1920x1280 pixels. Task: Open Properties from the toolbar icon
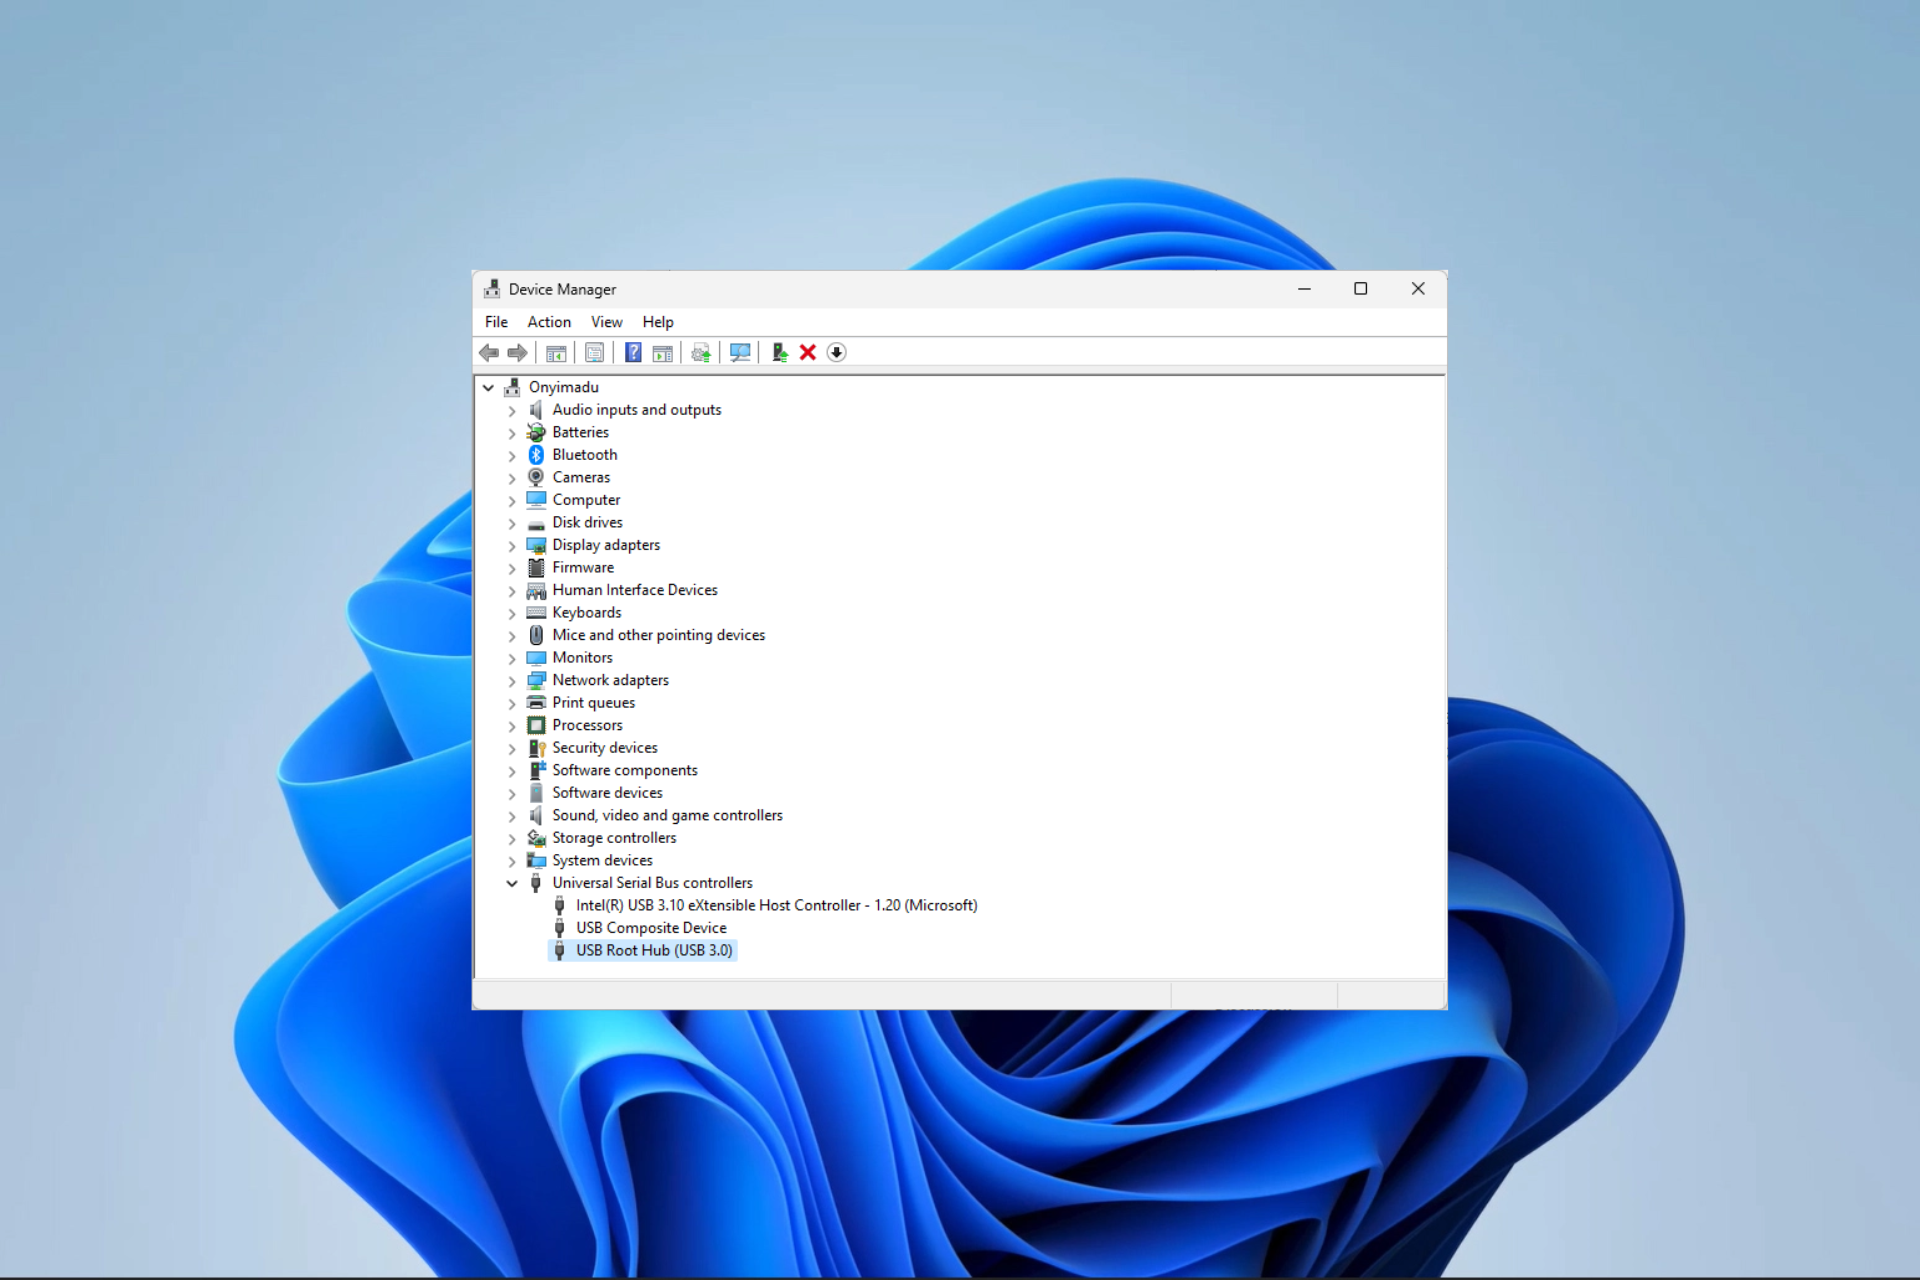point(594,352)
